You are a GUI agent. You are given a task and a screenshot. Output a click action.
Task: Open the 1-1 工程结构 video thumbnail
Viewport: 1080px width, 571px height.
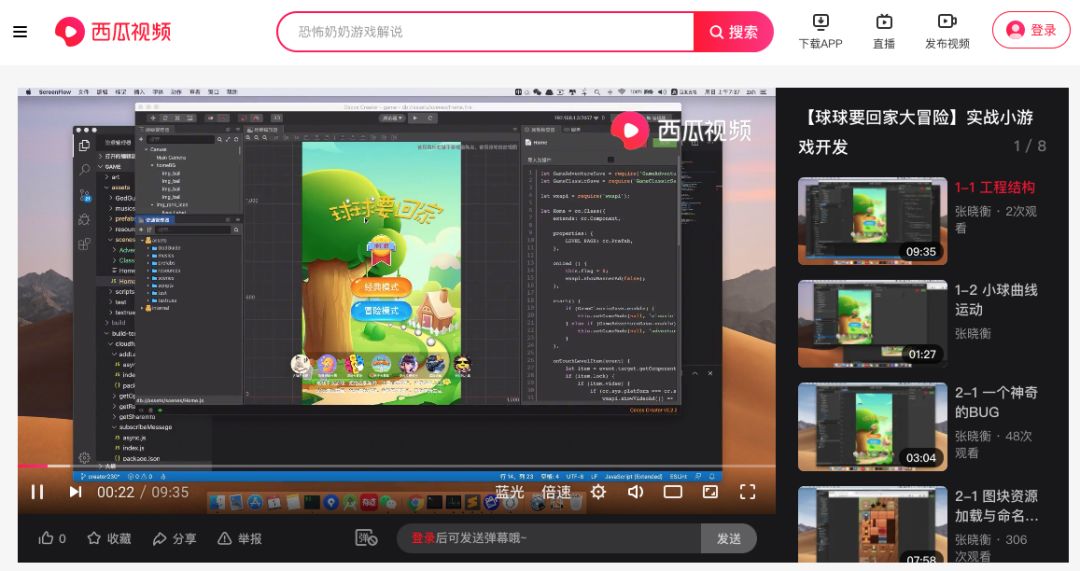tap(873, 221)
